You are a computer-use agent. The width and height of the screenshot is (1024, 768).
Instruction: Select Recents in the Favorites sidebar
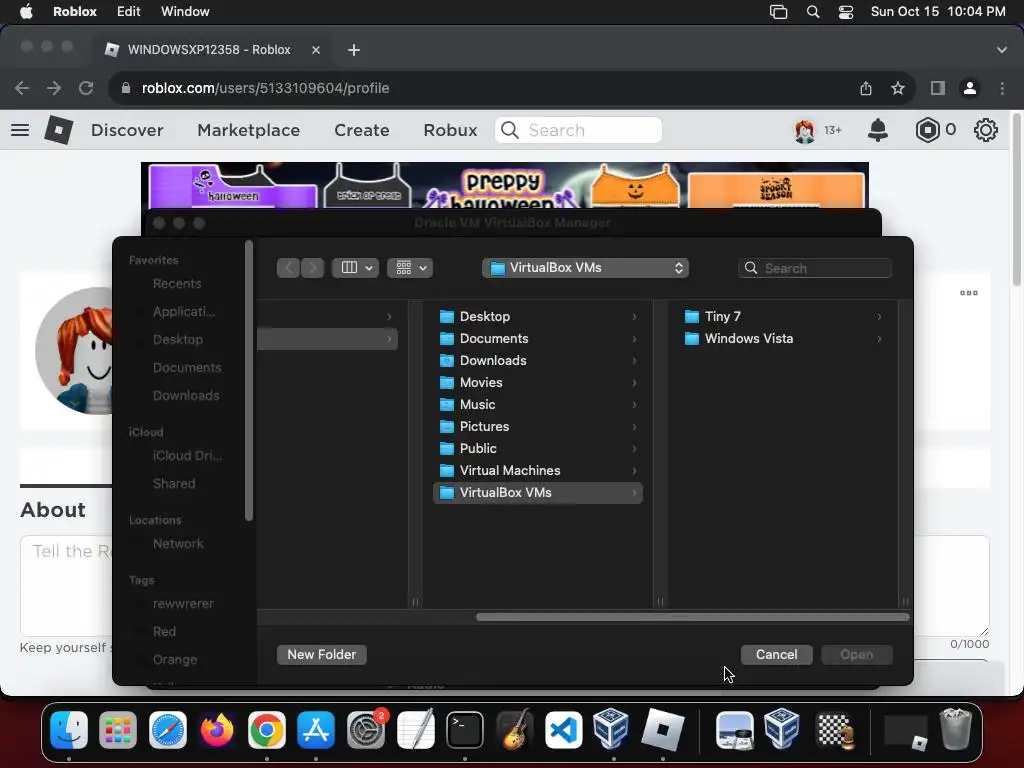[x=177, y=283]
